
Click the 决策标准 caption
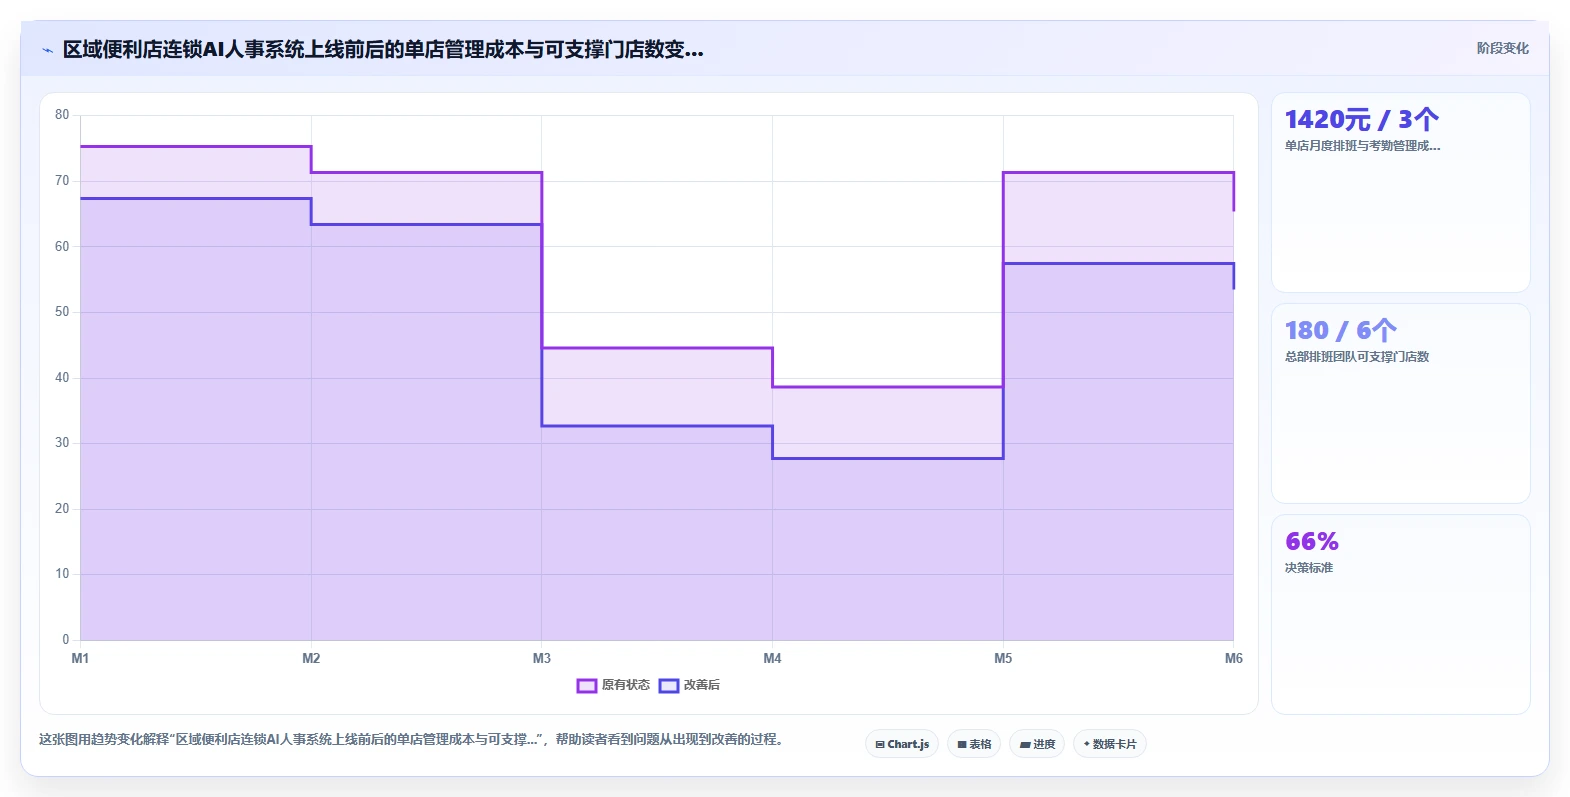coord(1309,568)
